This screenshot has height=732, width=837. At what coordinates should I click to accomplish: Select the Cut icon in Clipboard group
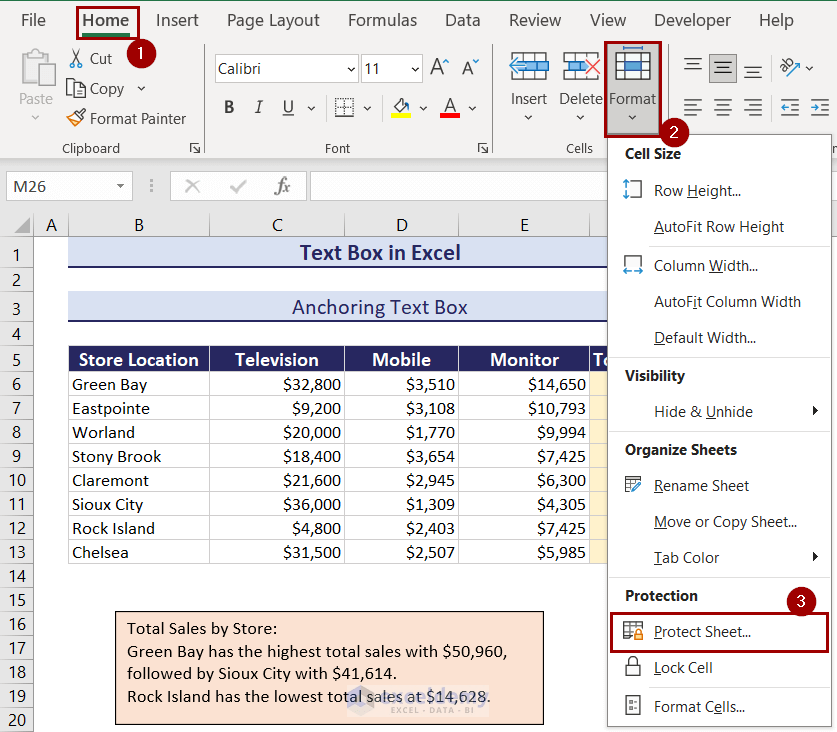[x=74, y=58]
